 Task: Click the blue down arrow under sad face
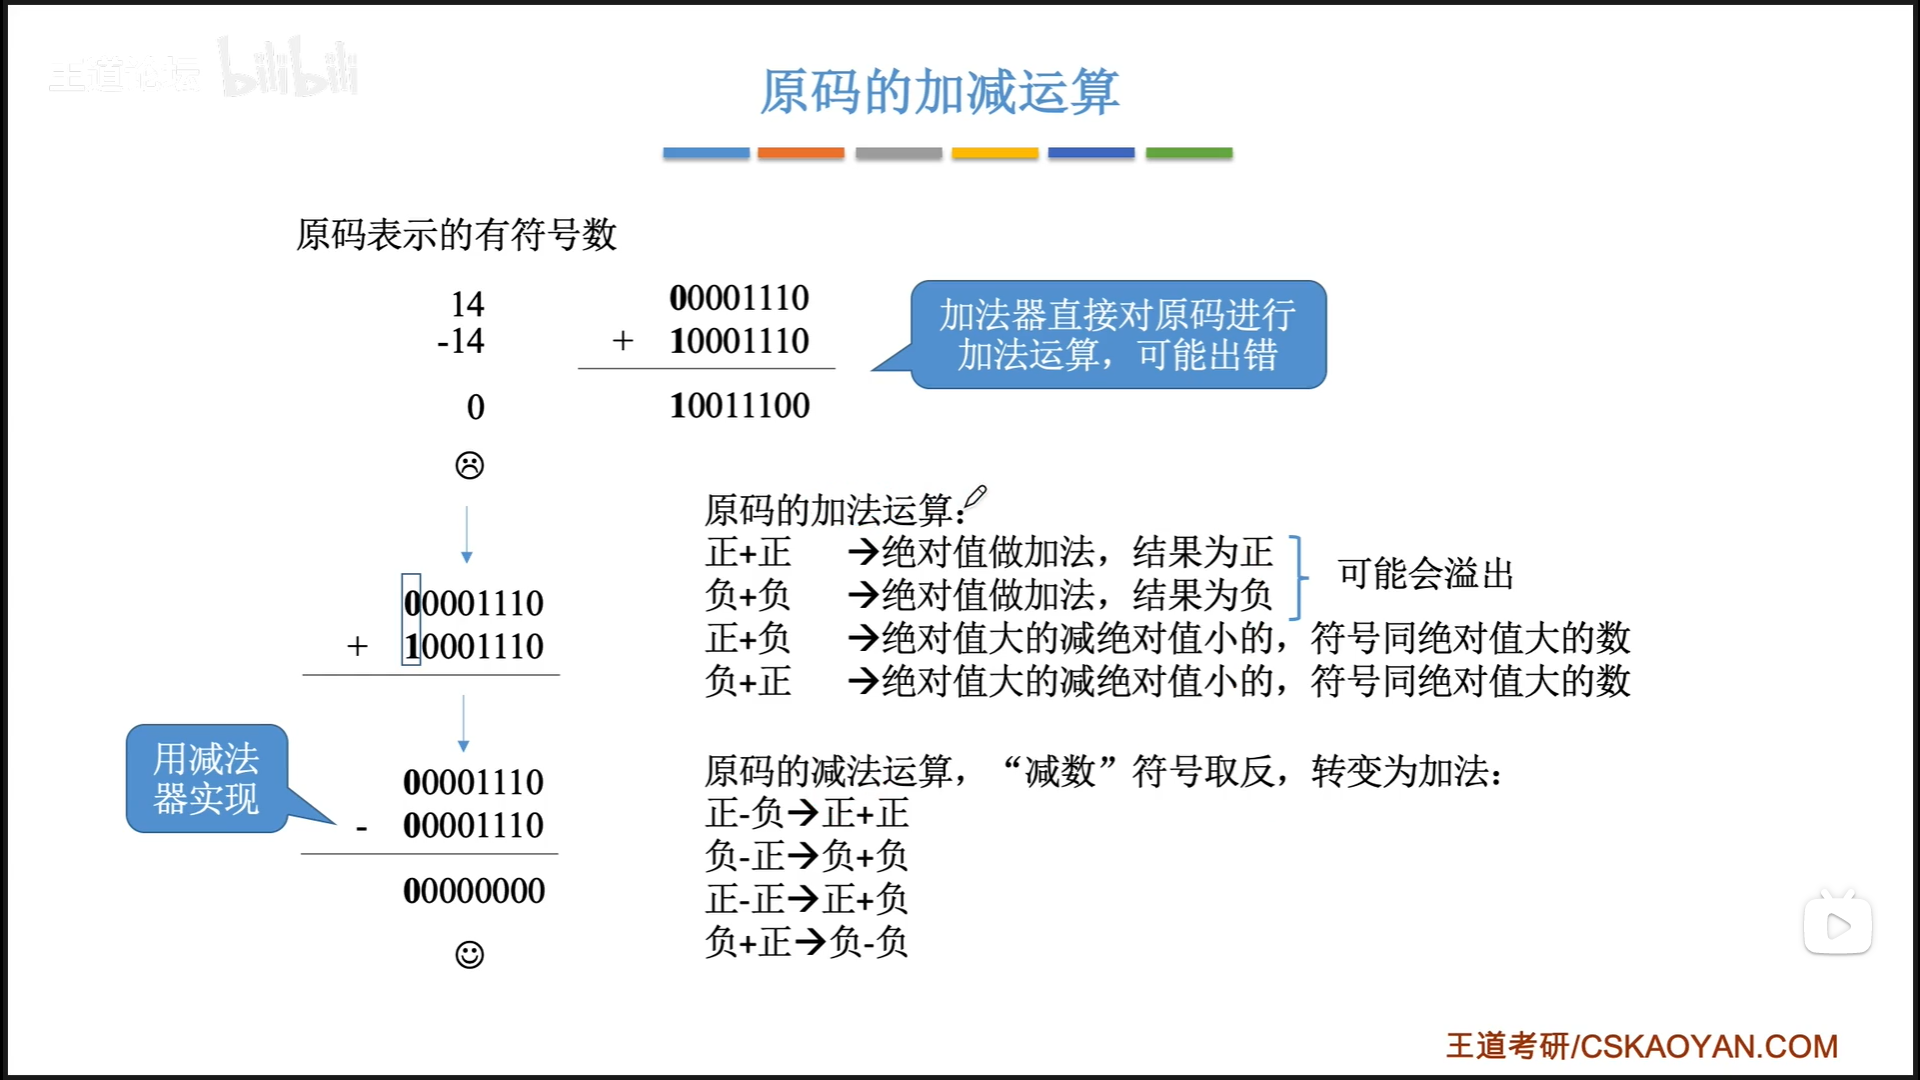(x=466, y=535)
